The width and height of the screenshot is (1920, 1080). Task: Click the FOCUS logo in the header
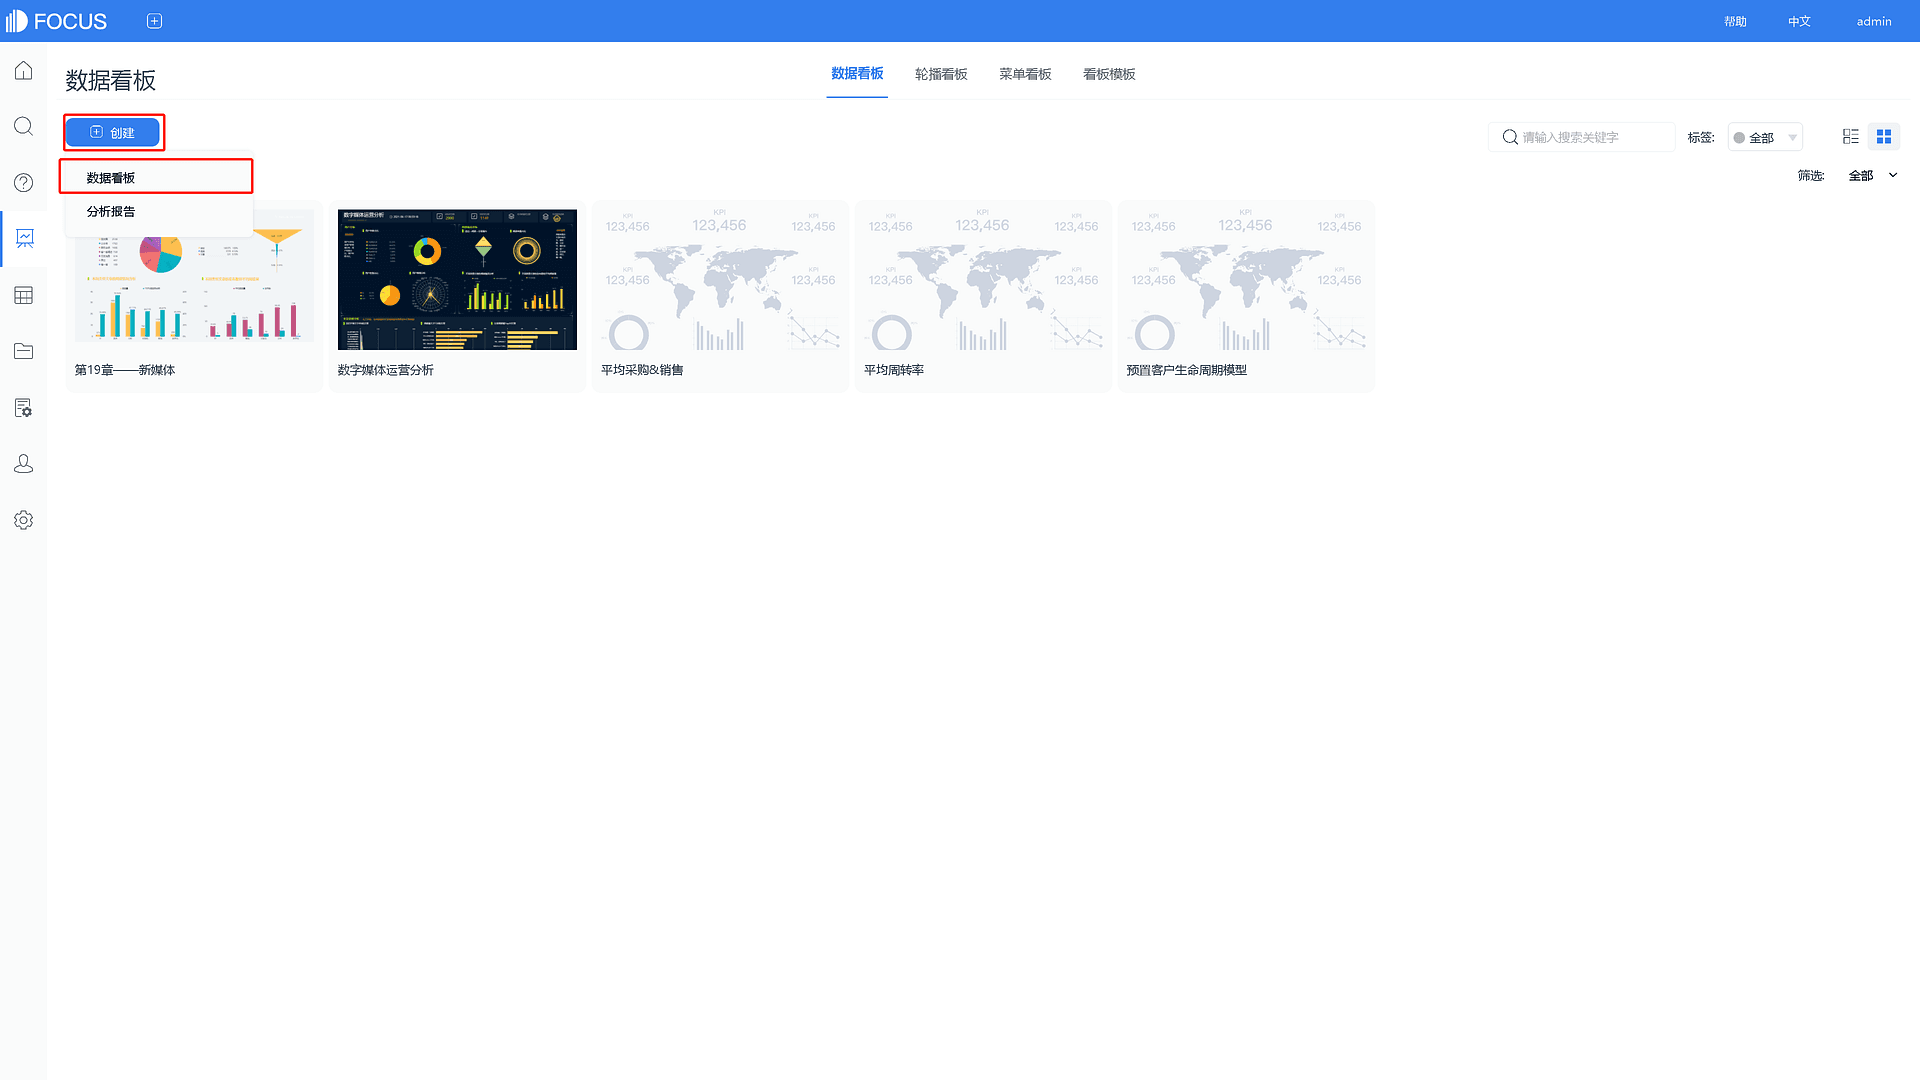[56, 21]
